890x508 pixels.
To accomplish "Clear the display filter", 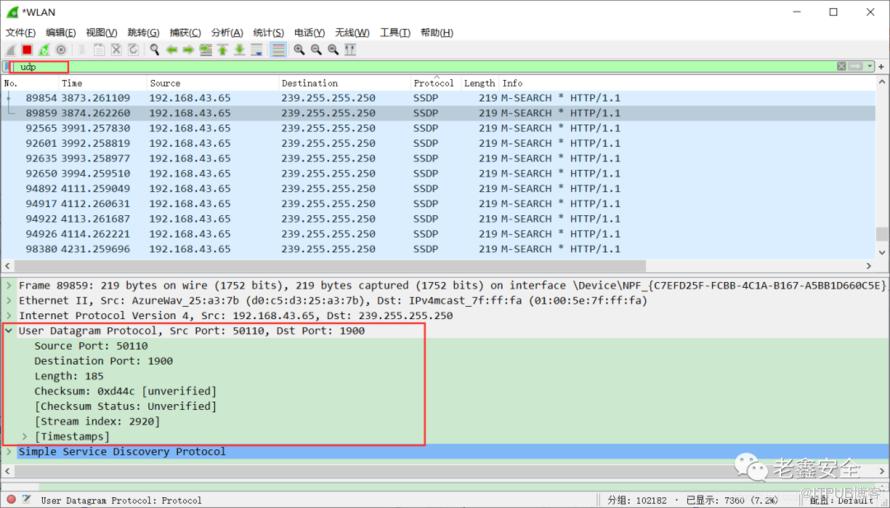I will tap(842, 66).
